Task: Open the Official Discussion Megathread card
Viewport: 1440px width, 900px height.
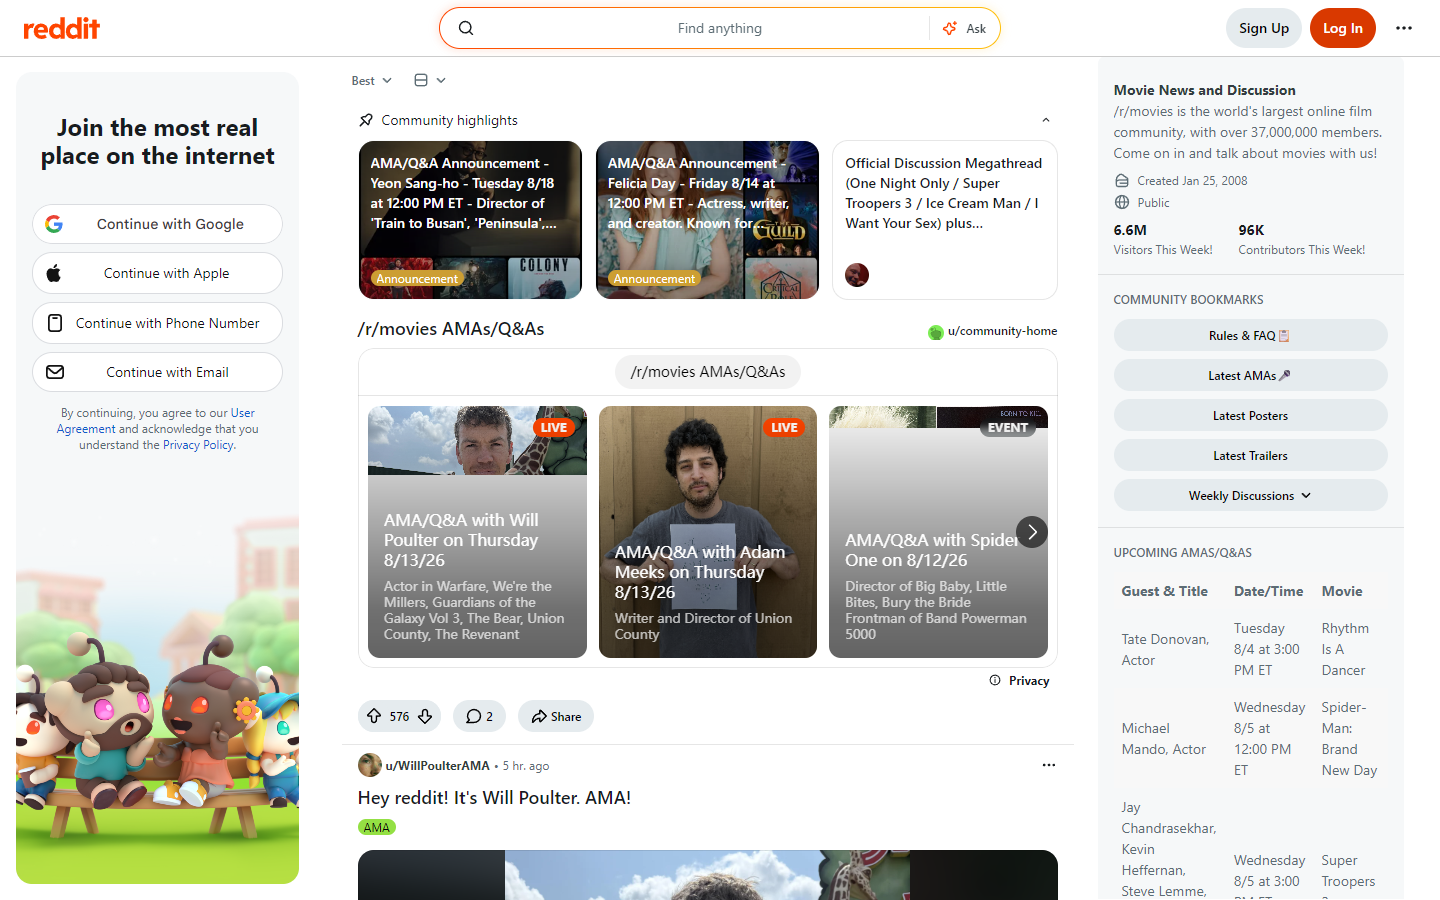Action: coord(945,220)
